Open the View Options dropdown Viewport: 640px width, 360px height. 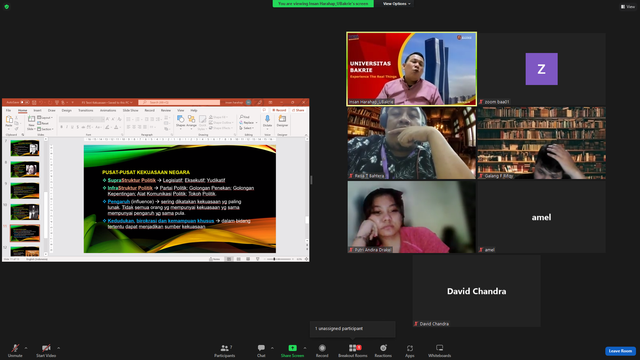tap(396, 4)
